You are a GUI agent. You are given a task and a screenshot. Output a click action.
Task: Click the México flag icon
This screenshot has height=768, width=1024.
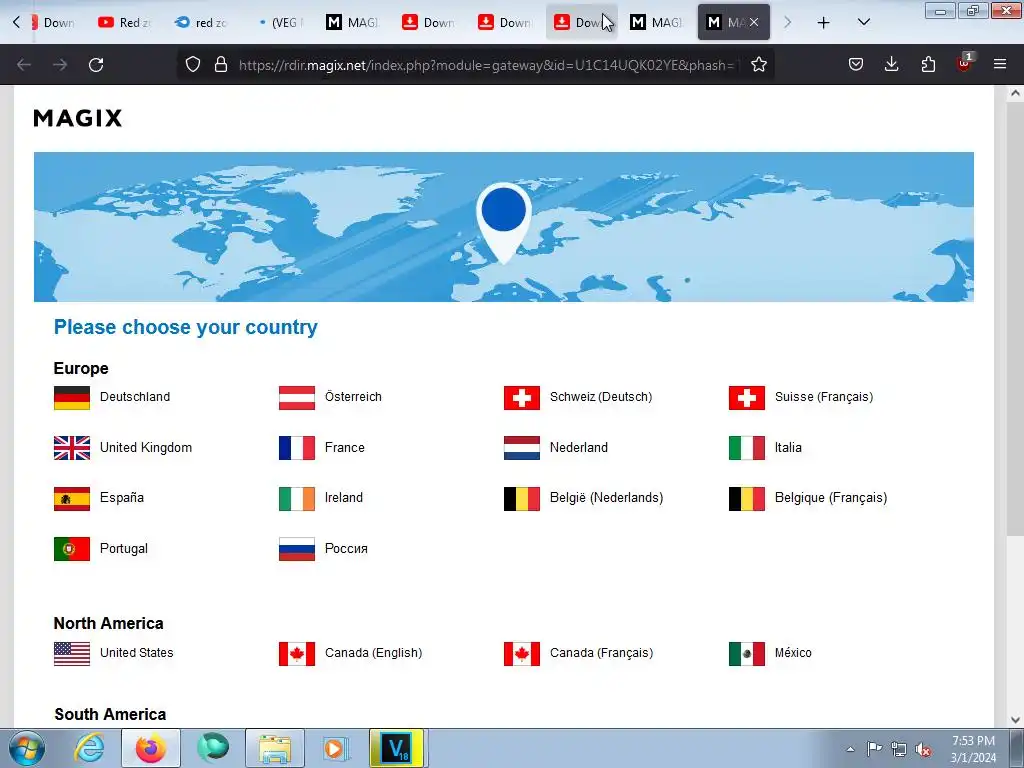(x=746, y=654)
